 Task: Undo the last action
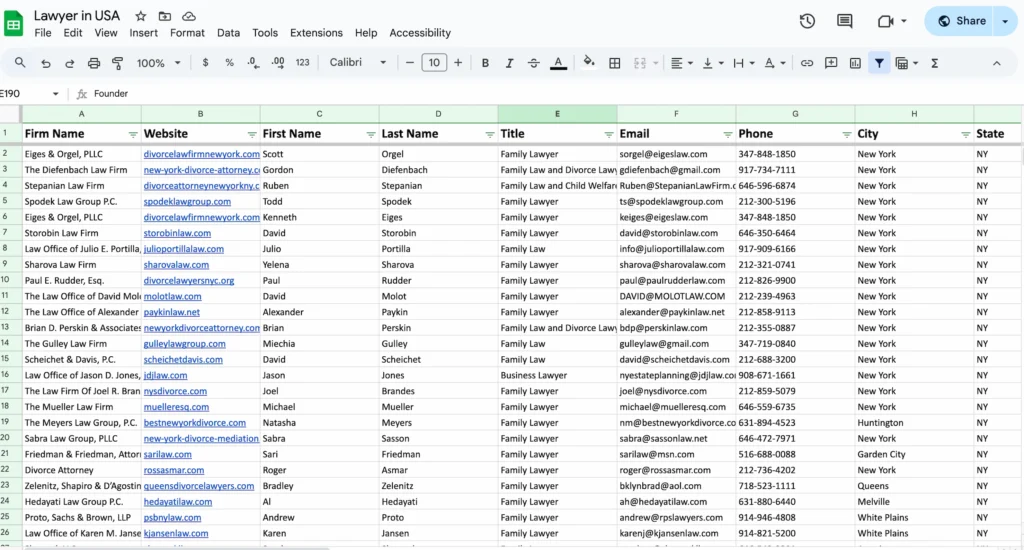click(45, 63)
